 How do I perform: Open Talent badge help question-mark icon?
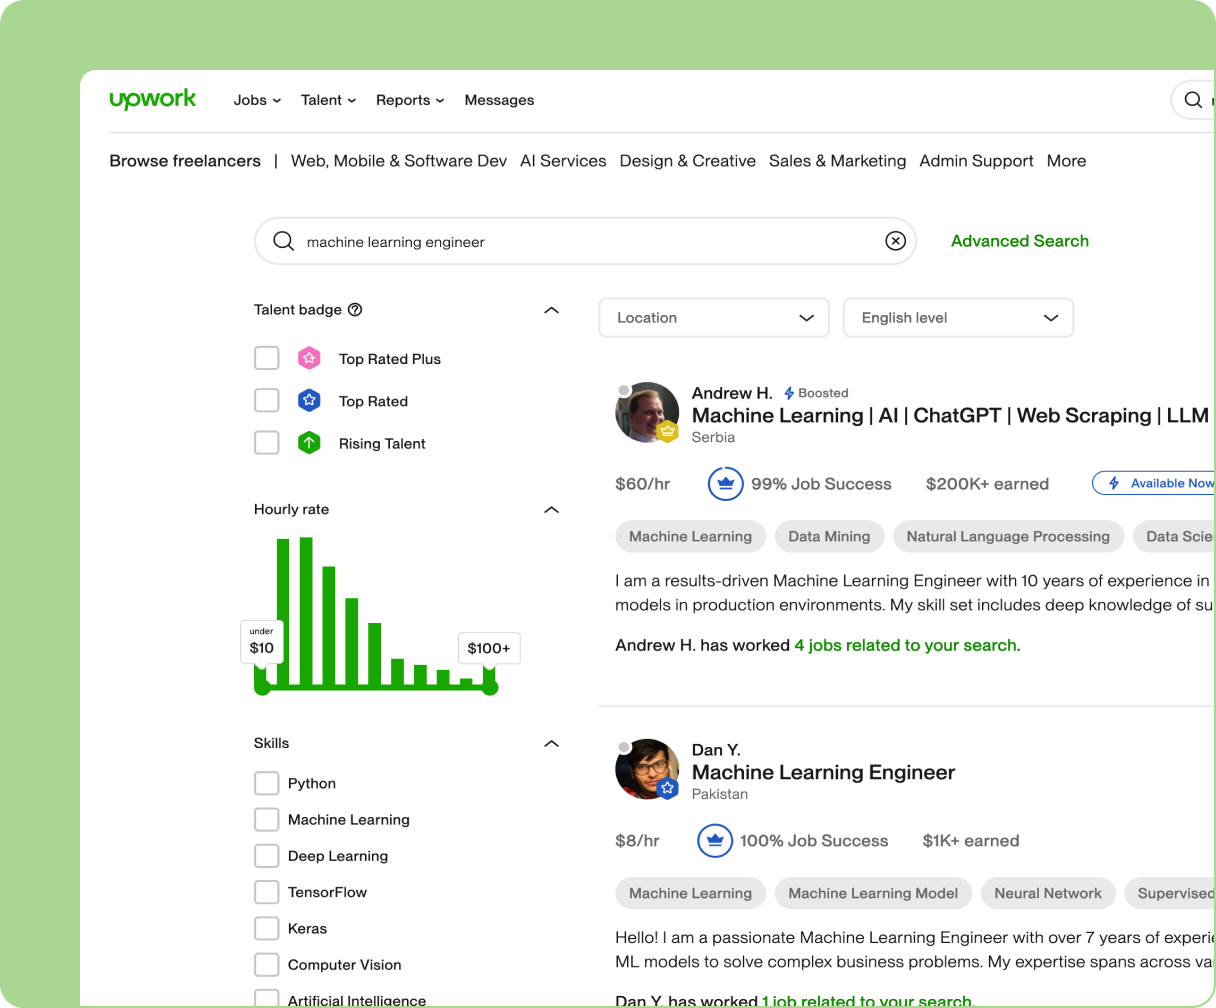[355, 310]
